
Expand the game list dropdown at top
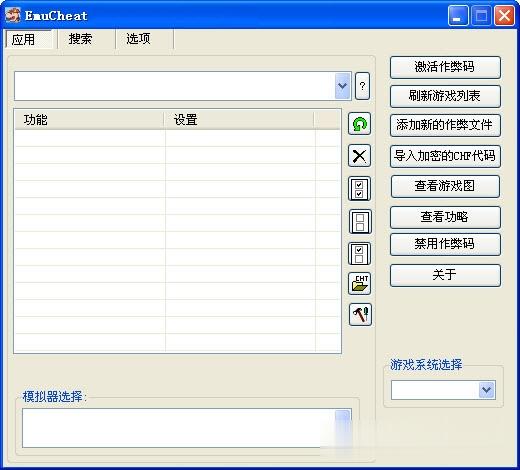pos(343,86)
